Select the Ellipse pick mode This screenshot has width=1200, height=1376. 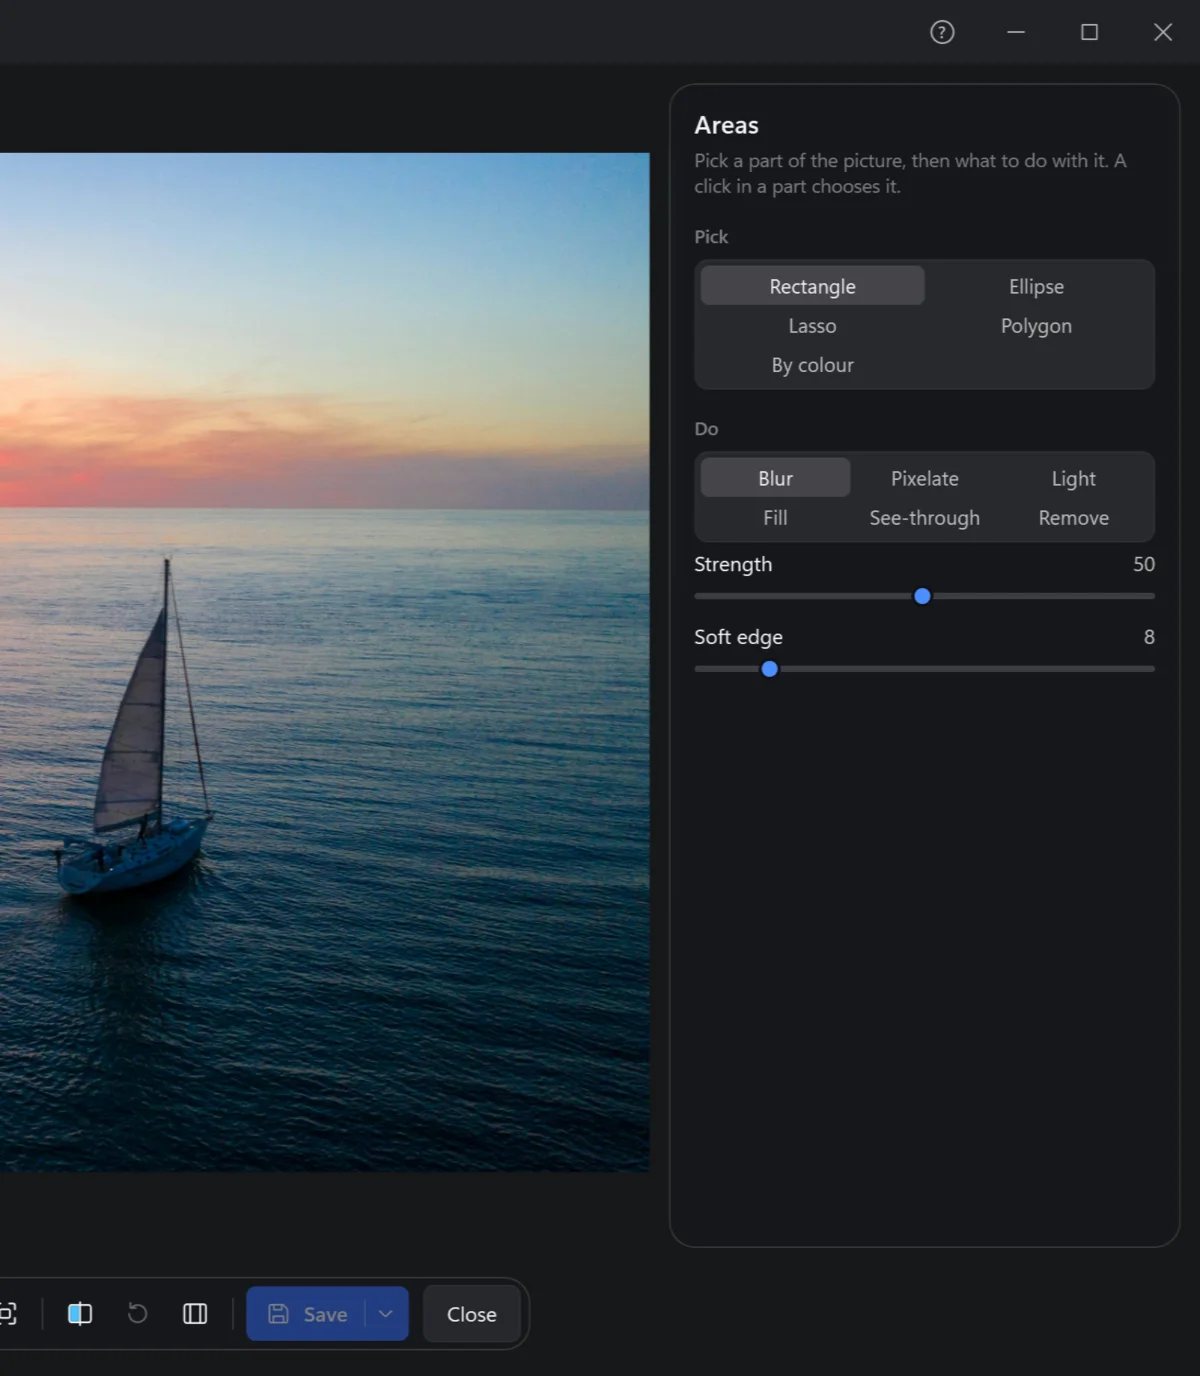[x=1036, y=286]
